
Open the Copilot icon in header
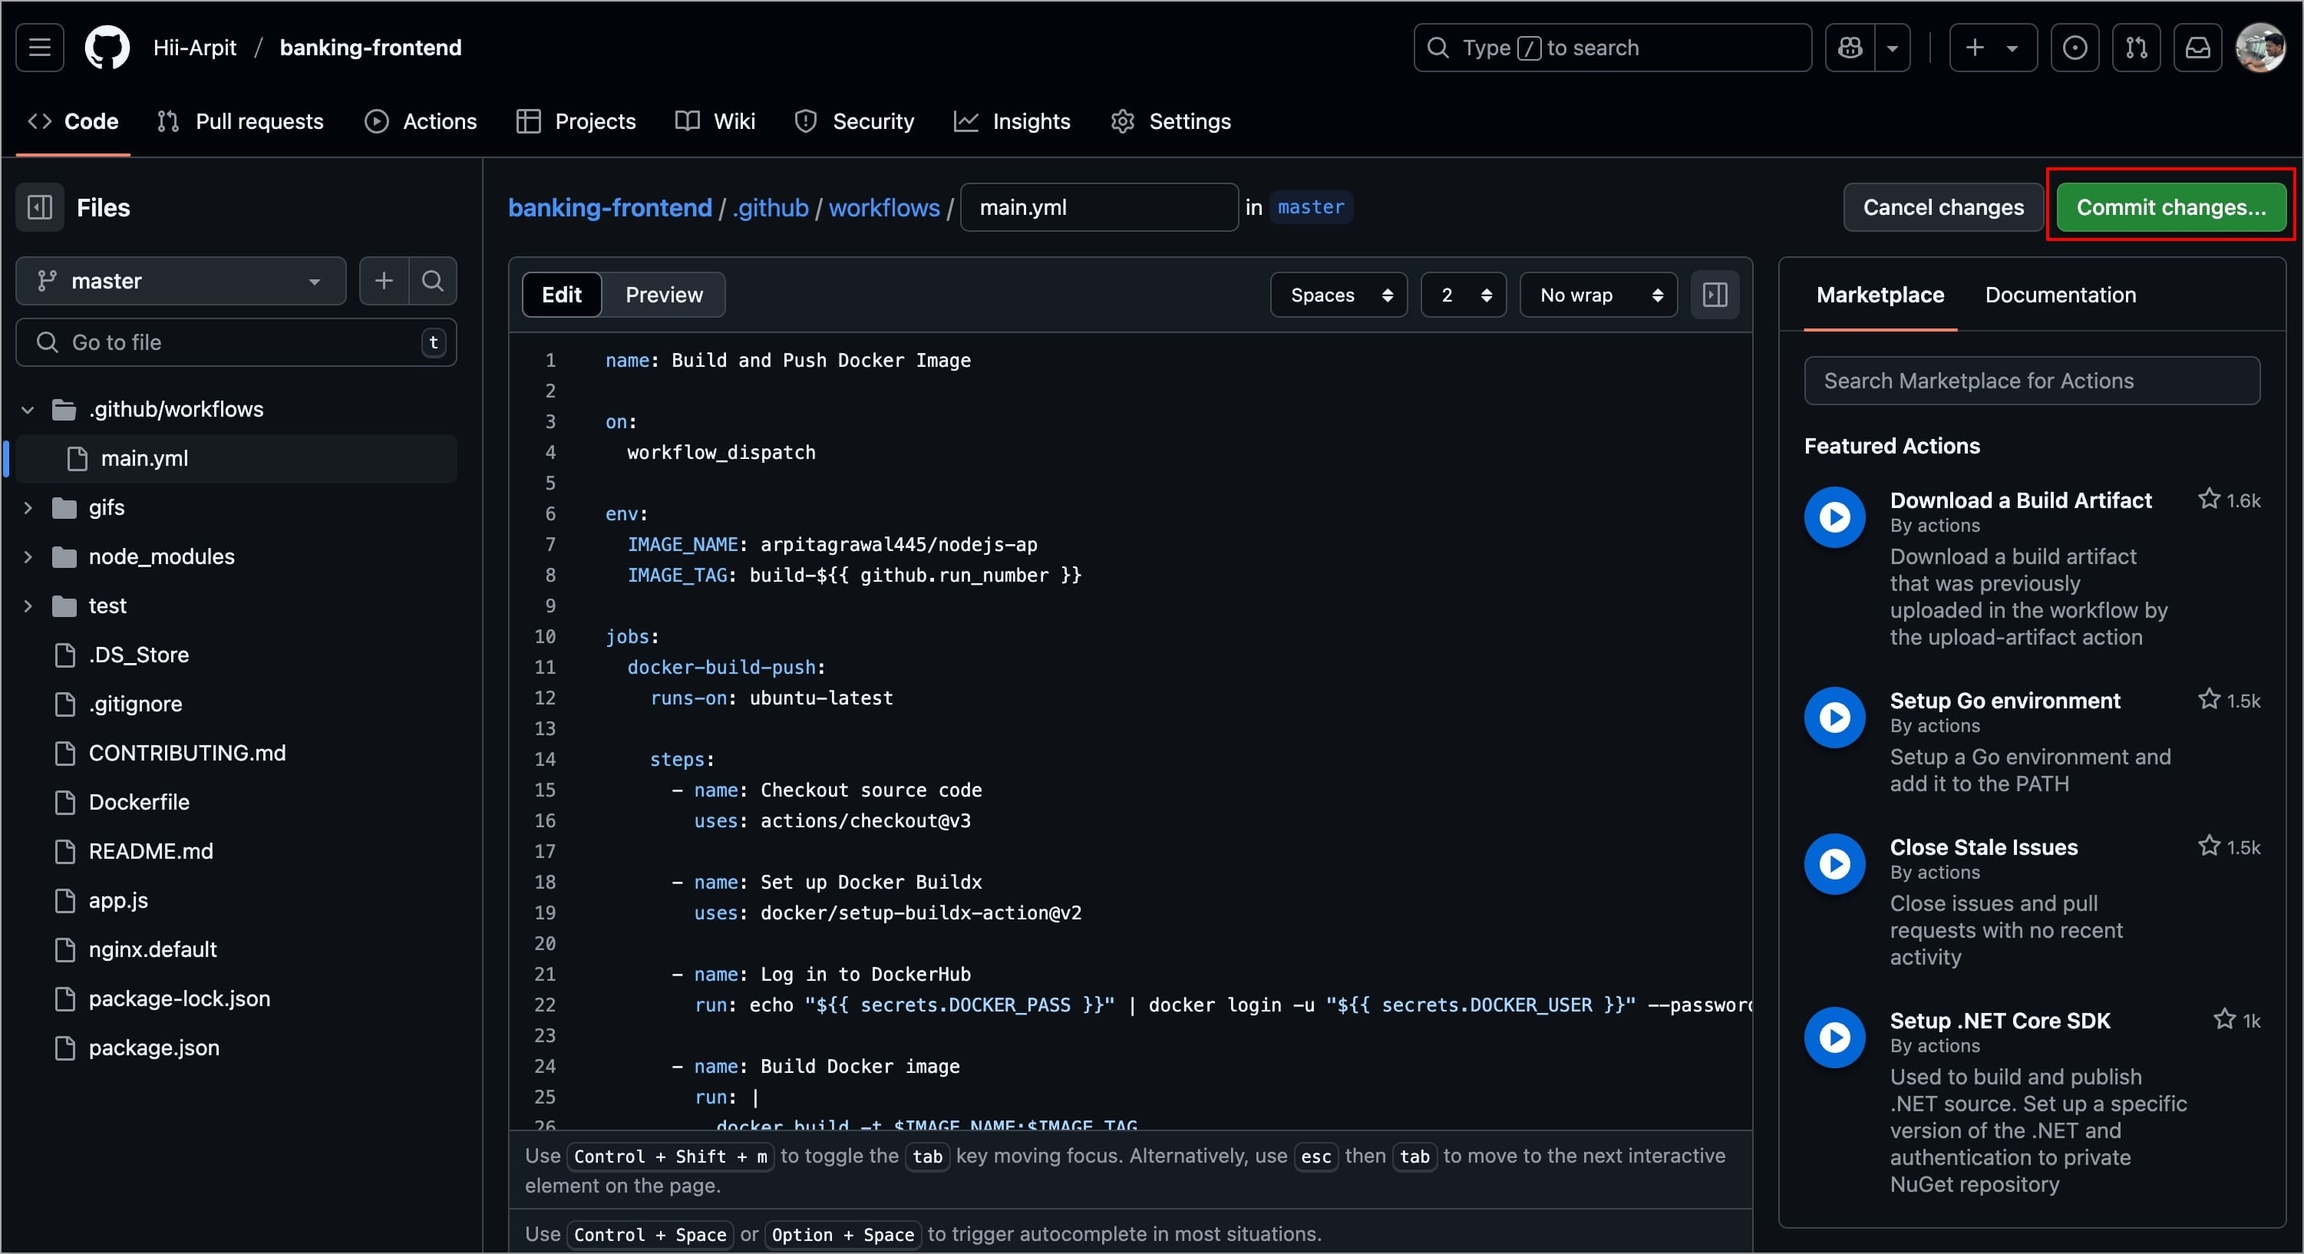click(1850, 47)
